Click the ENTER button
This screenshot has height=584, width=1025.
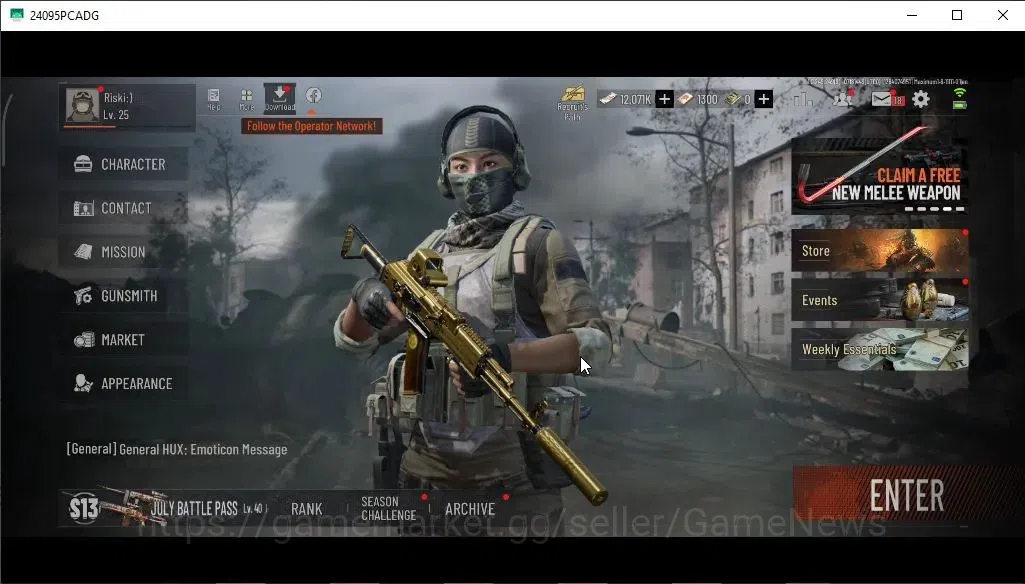click(x=906, y=495)
